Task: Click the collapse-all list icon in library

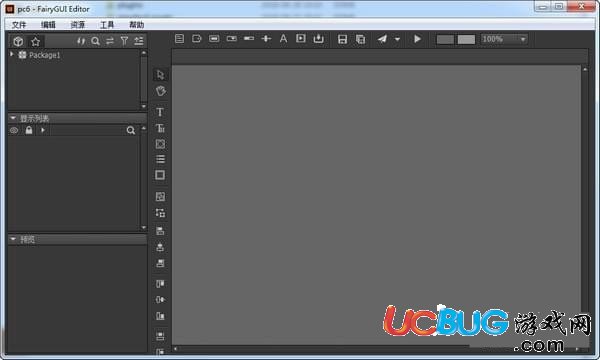Action: (139, 41)
